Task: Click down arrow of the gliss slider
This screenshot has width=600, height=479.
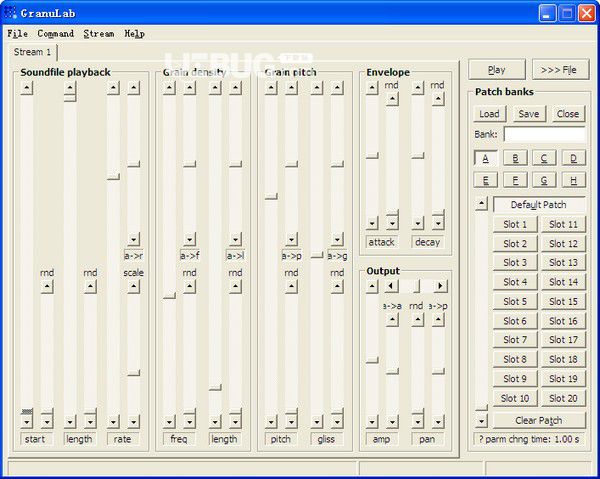Action: [x=317, y=422]
